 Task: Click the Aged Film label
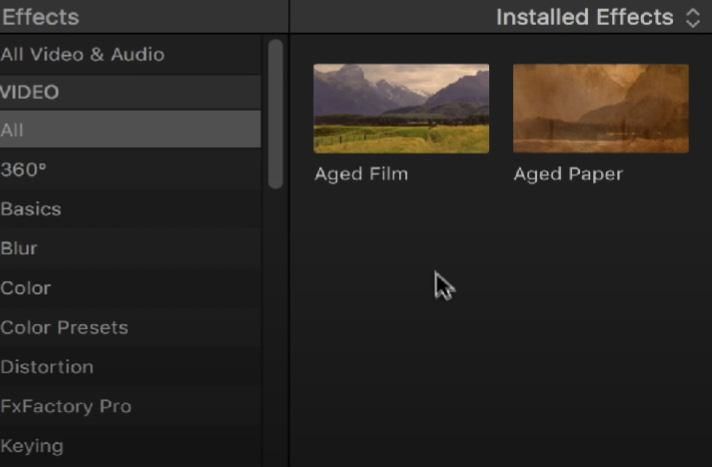[361, 174]
